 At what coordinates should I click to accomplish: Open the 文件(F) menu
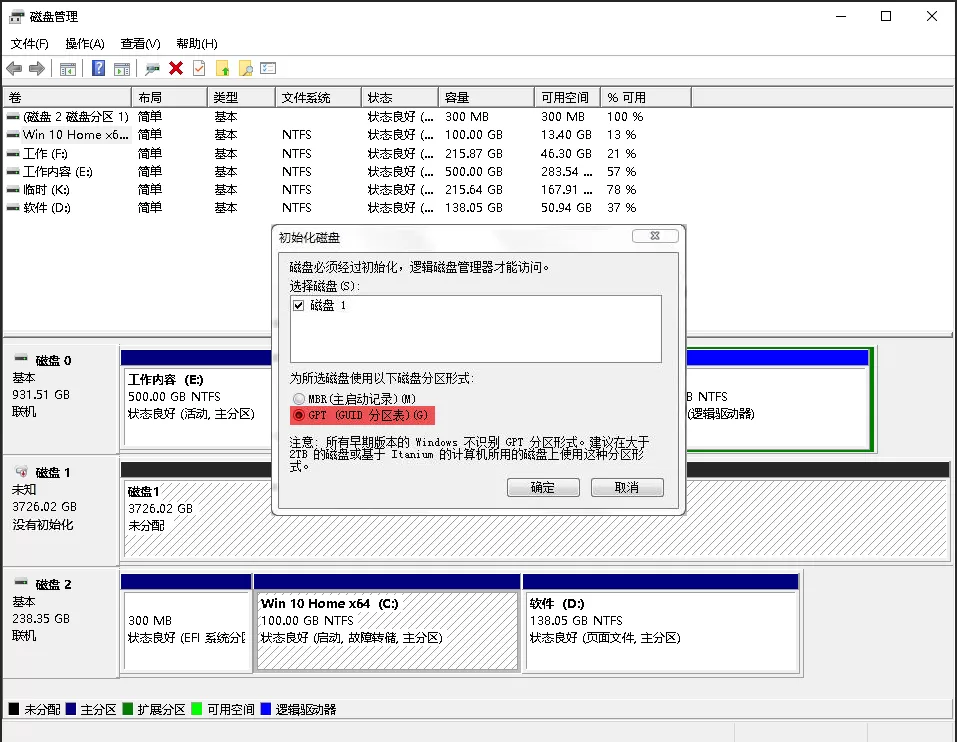coord(29,44)
